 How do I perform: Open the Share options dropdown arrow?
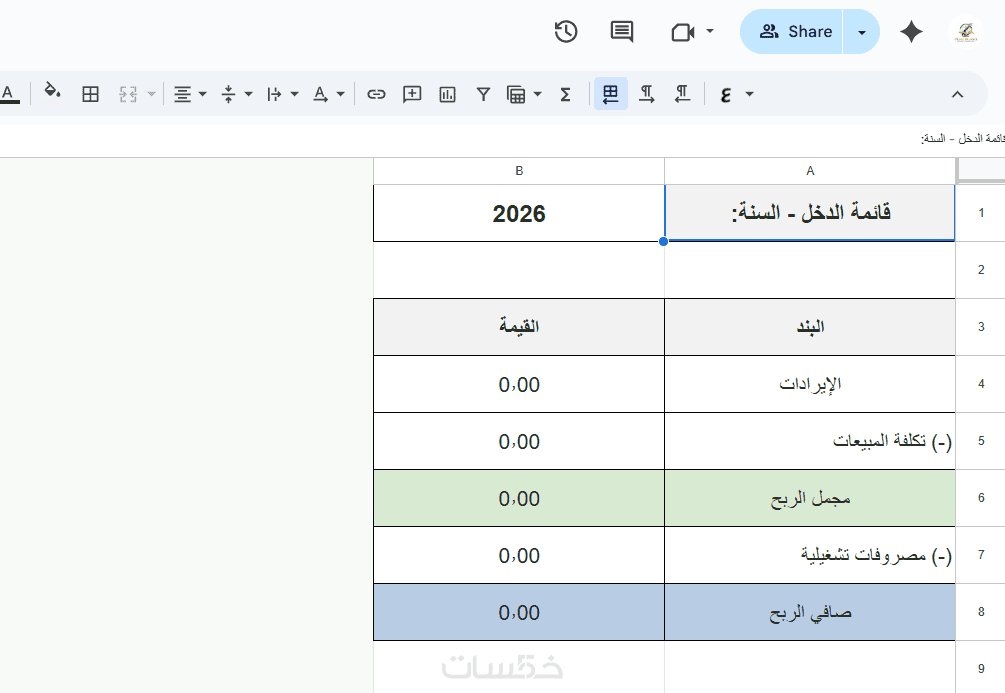tap(862, 32)
